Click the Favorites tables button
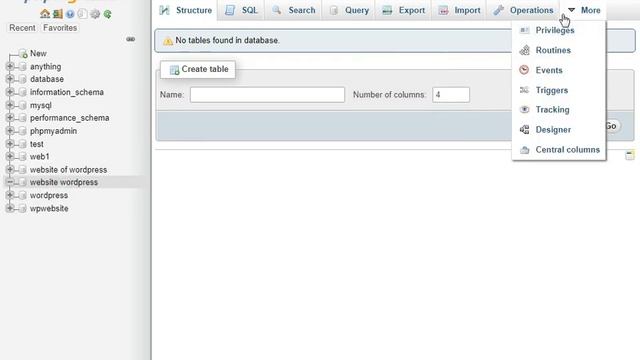The image size is (640, 360). click(60, 28)
